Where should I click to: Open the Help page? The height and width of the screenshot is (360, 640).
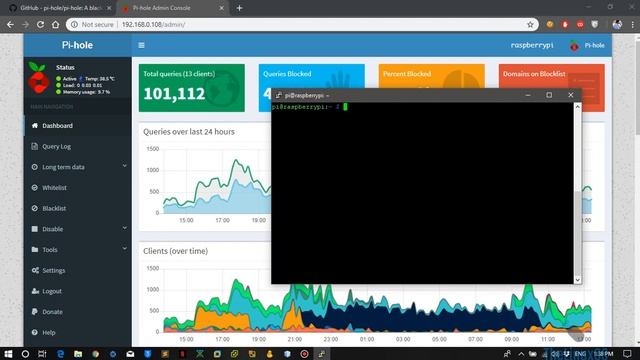click(x=78, y=333)
